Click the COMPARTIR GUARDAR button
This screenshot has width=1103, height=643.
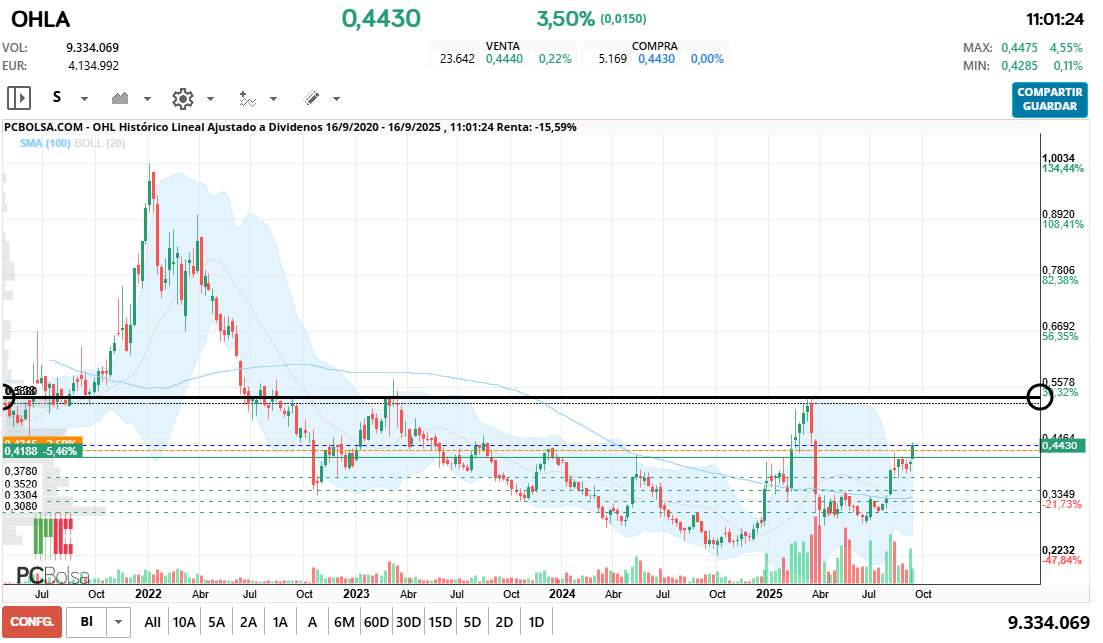coord(1050,99)
